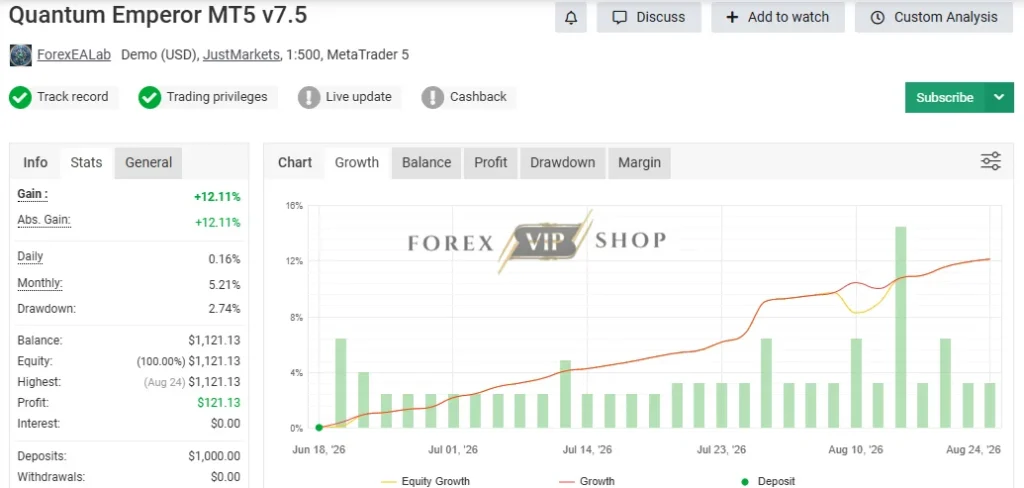
Task: Click the Cashback warning icon
Action: tap(433, 97)
